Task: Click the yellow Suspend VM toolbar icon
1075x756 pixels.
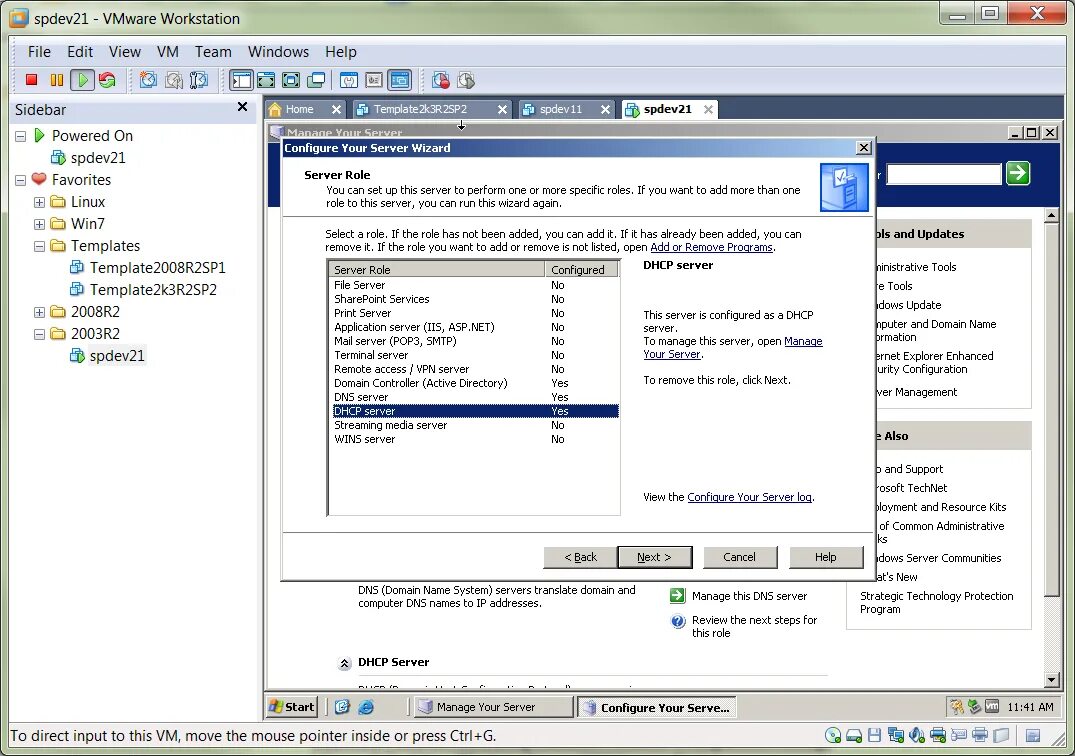Action: [x=57, y=80]
